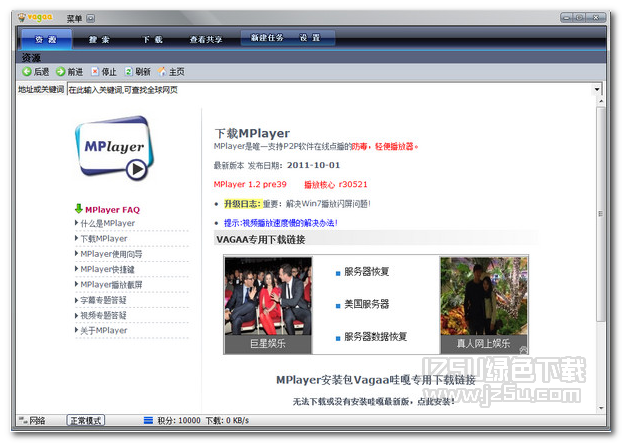The image size is (622, 443).
Task: Open the 服务器恢复 ad link
Action: pyautogui.click(x=367, y=272)
